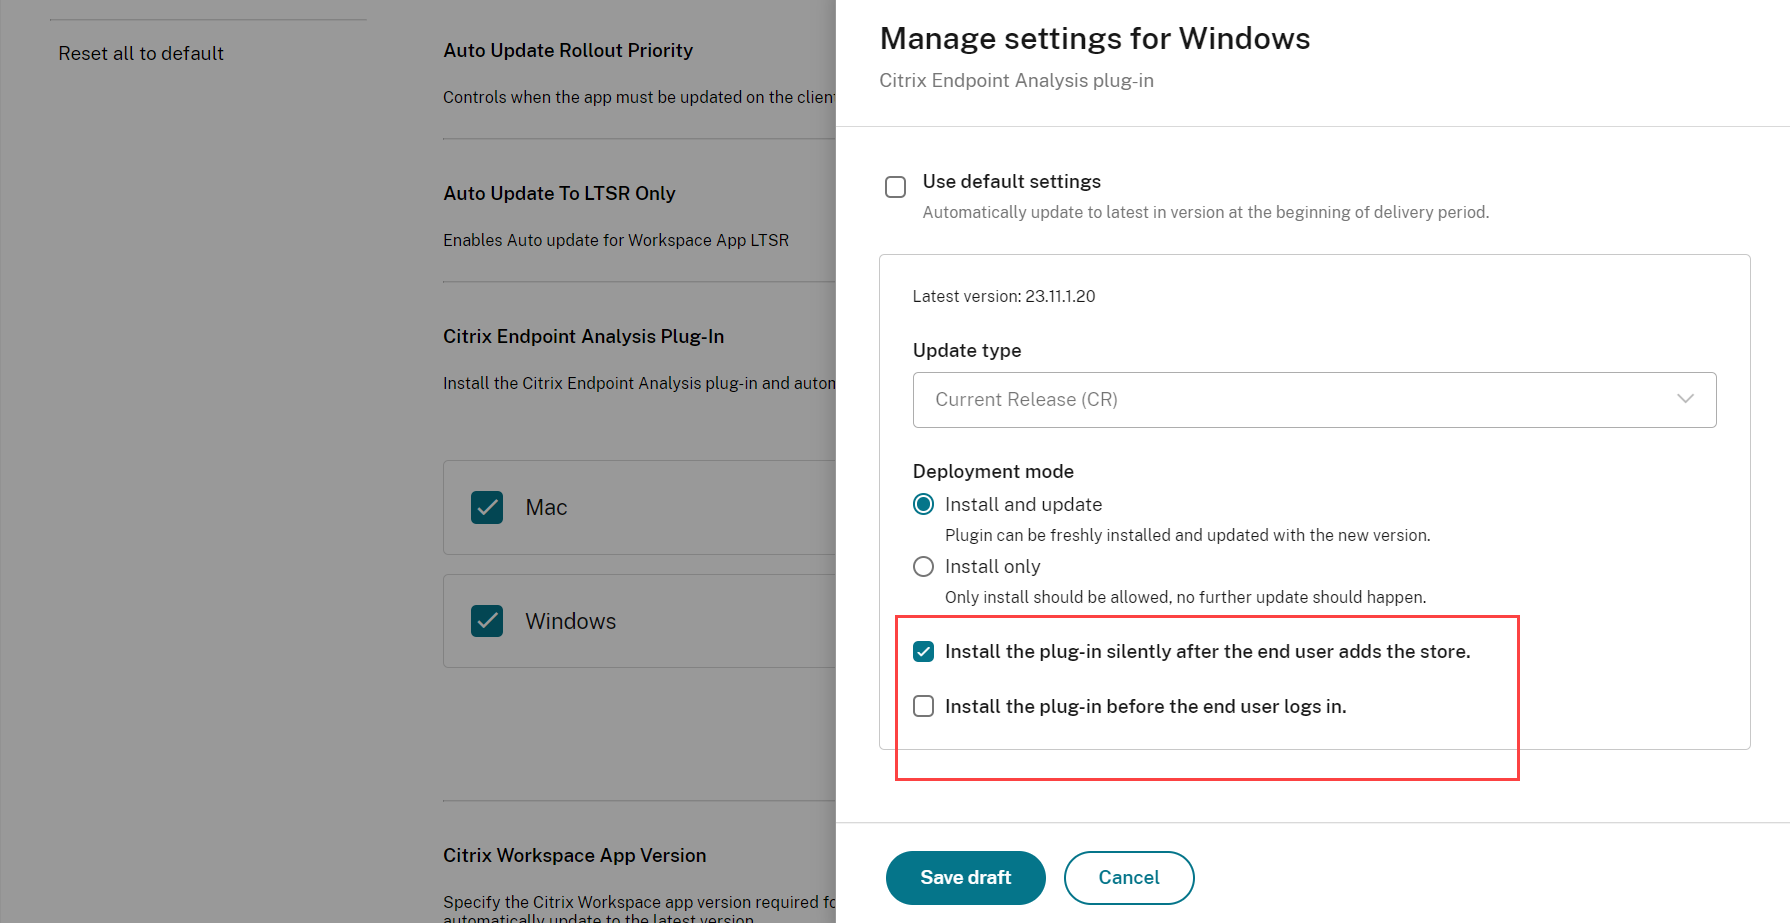Open Citrix Workspace App Version setting
1790x923 pixels.
[x=574, y=856]
